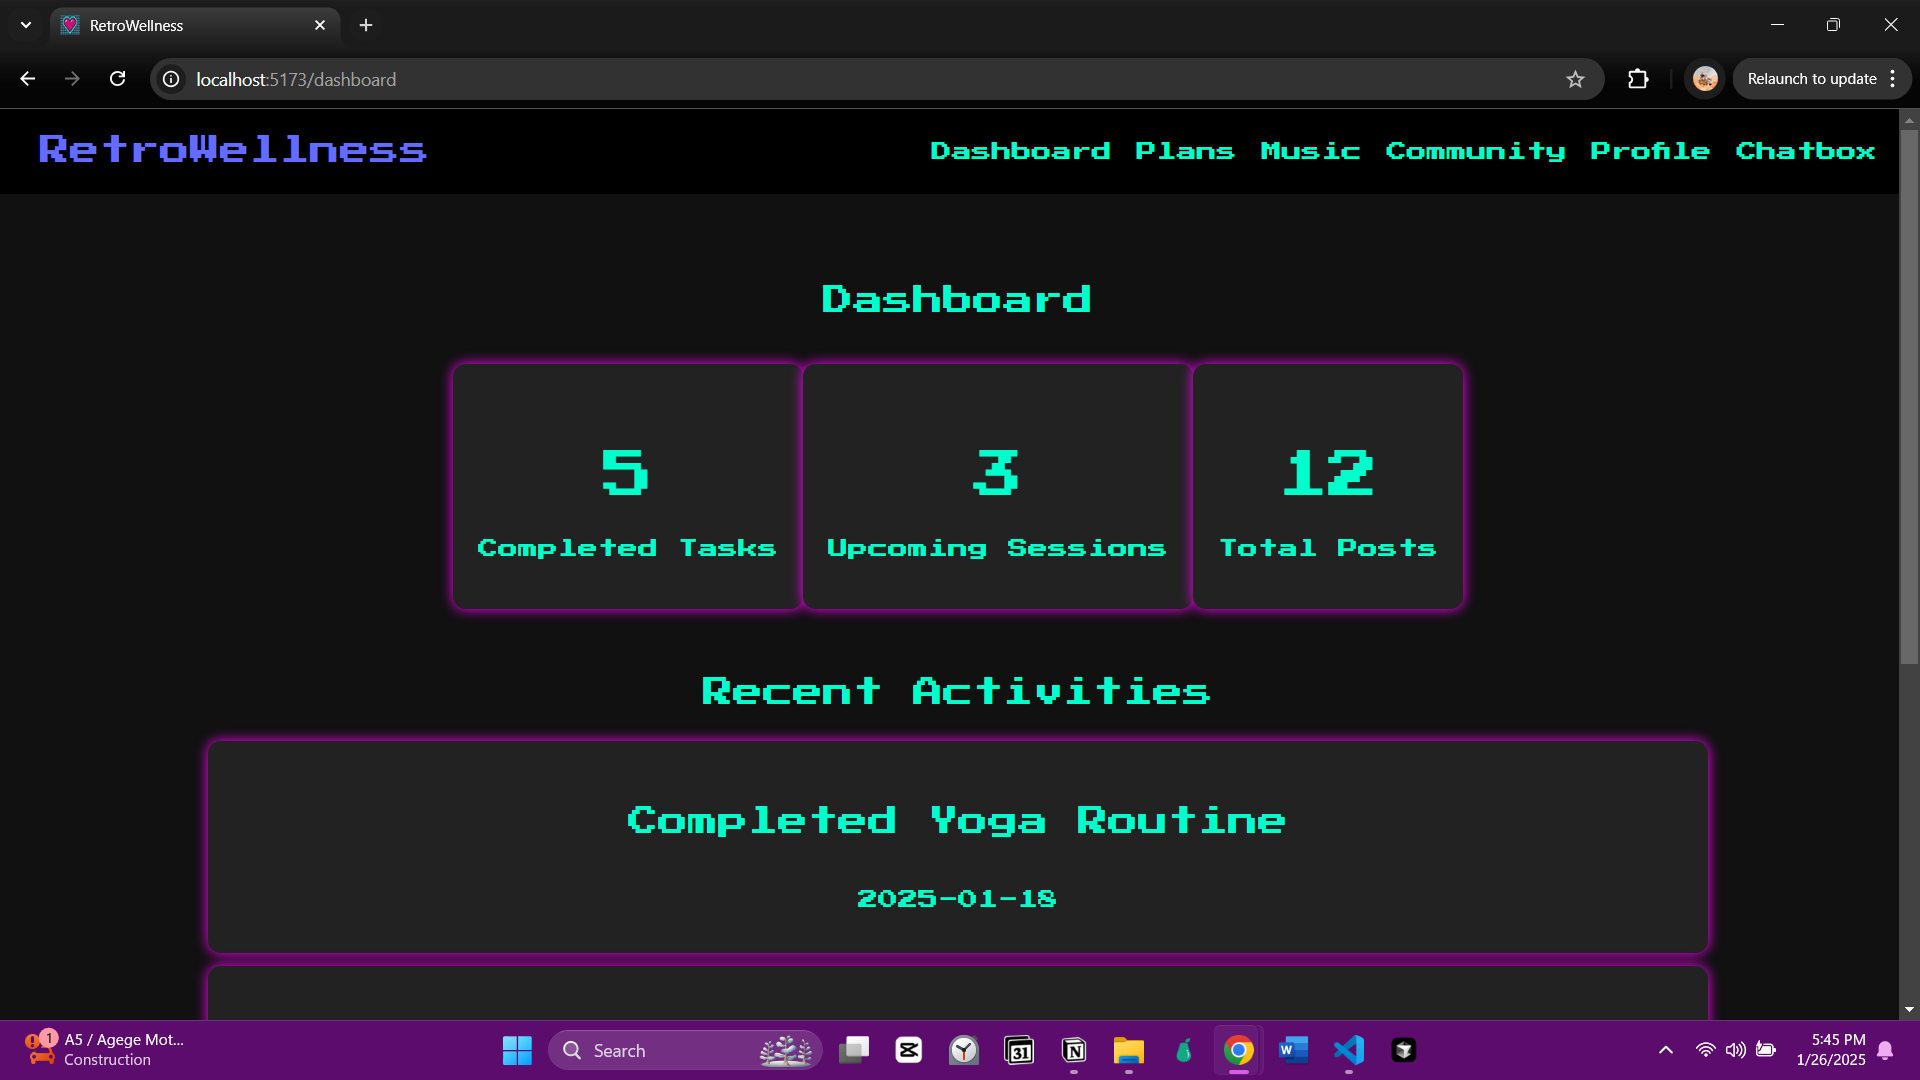View site information icon in address bar
Image resolution: width=1920 pixels, height=1080 pixels.
(x=172, y=79)
